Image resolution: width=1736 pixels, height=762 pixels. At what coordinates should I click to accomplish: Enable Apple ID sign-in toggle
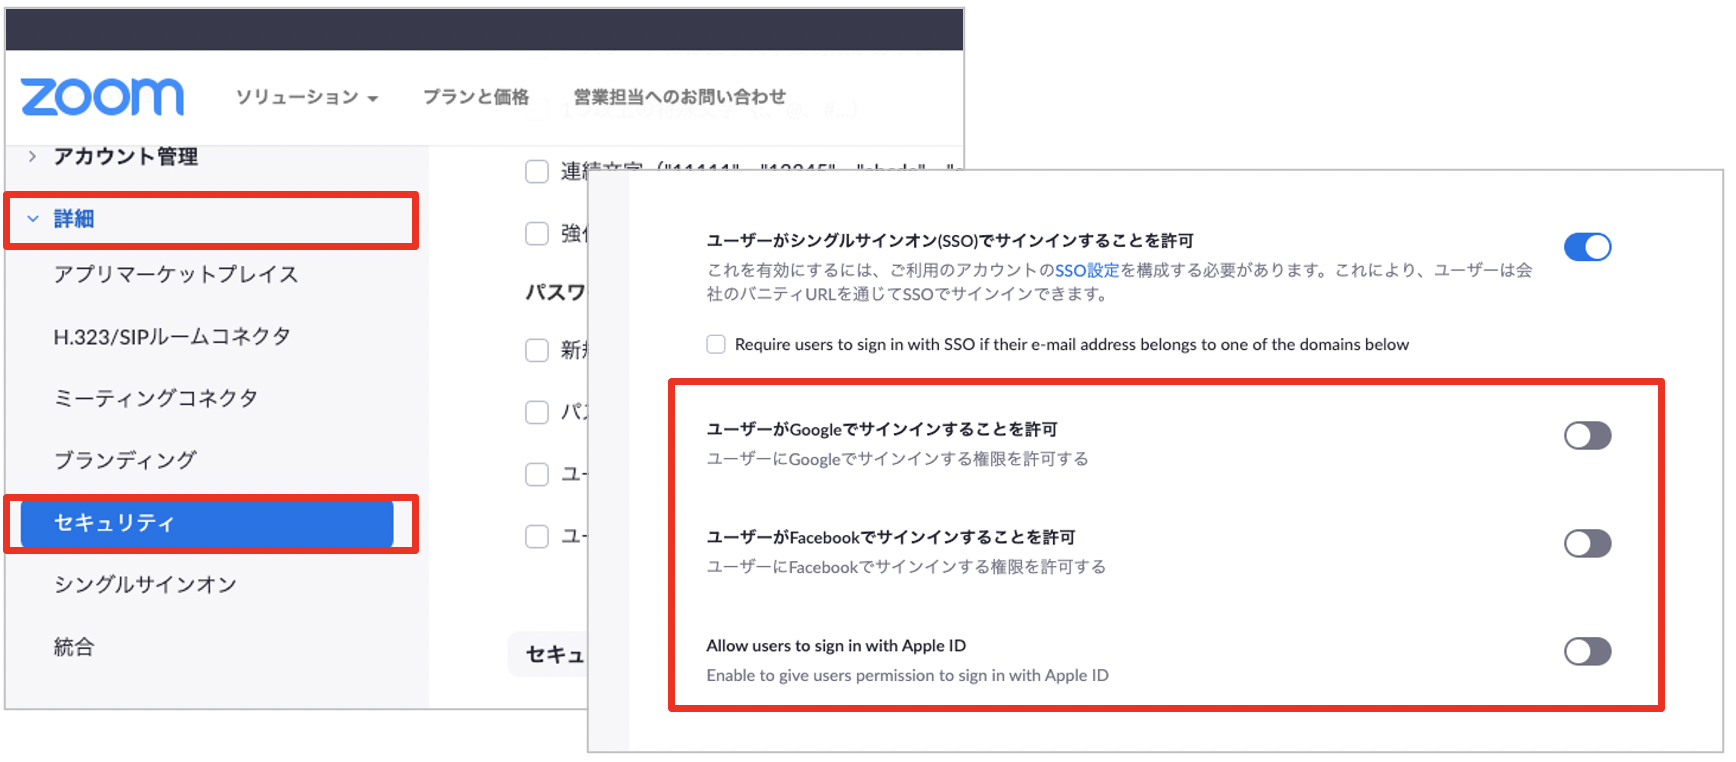(x=1587, y=651)
